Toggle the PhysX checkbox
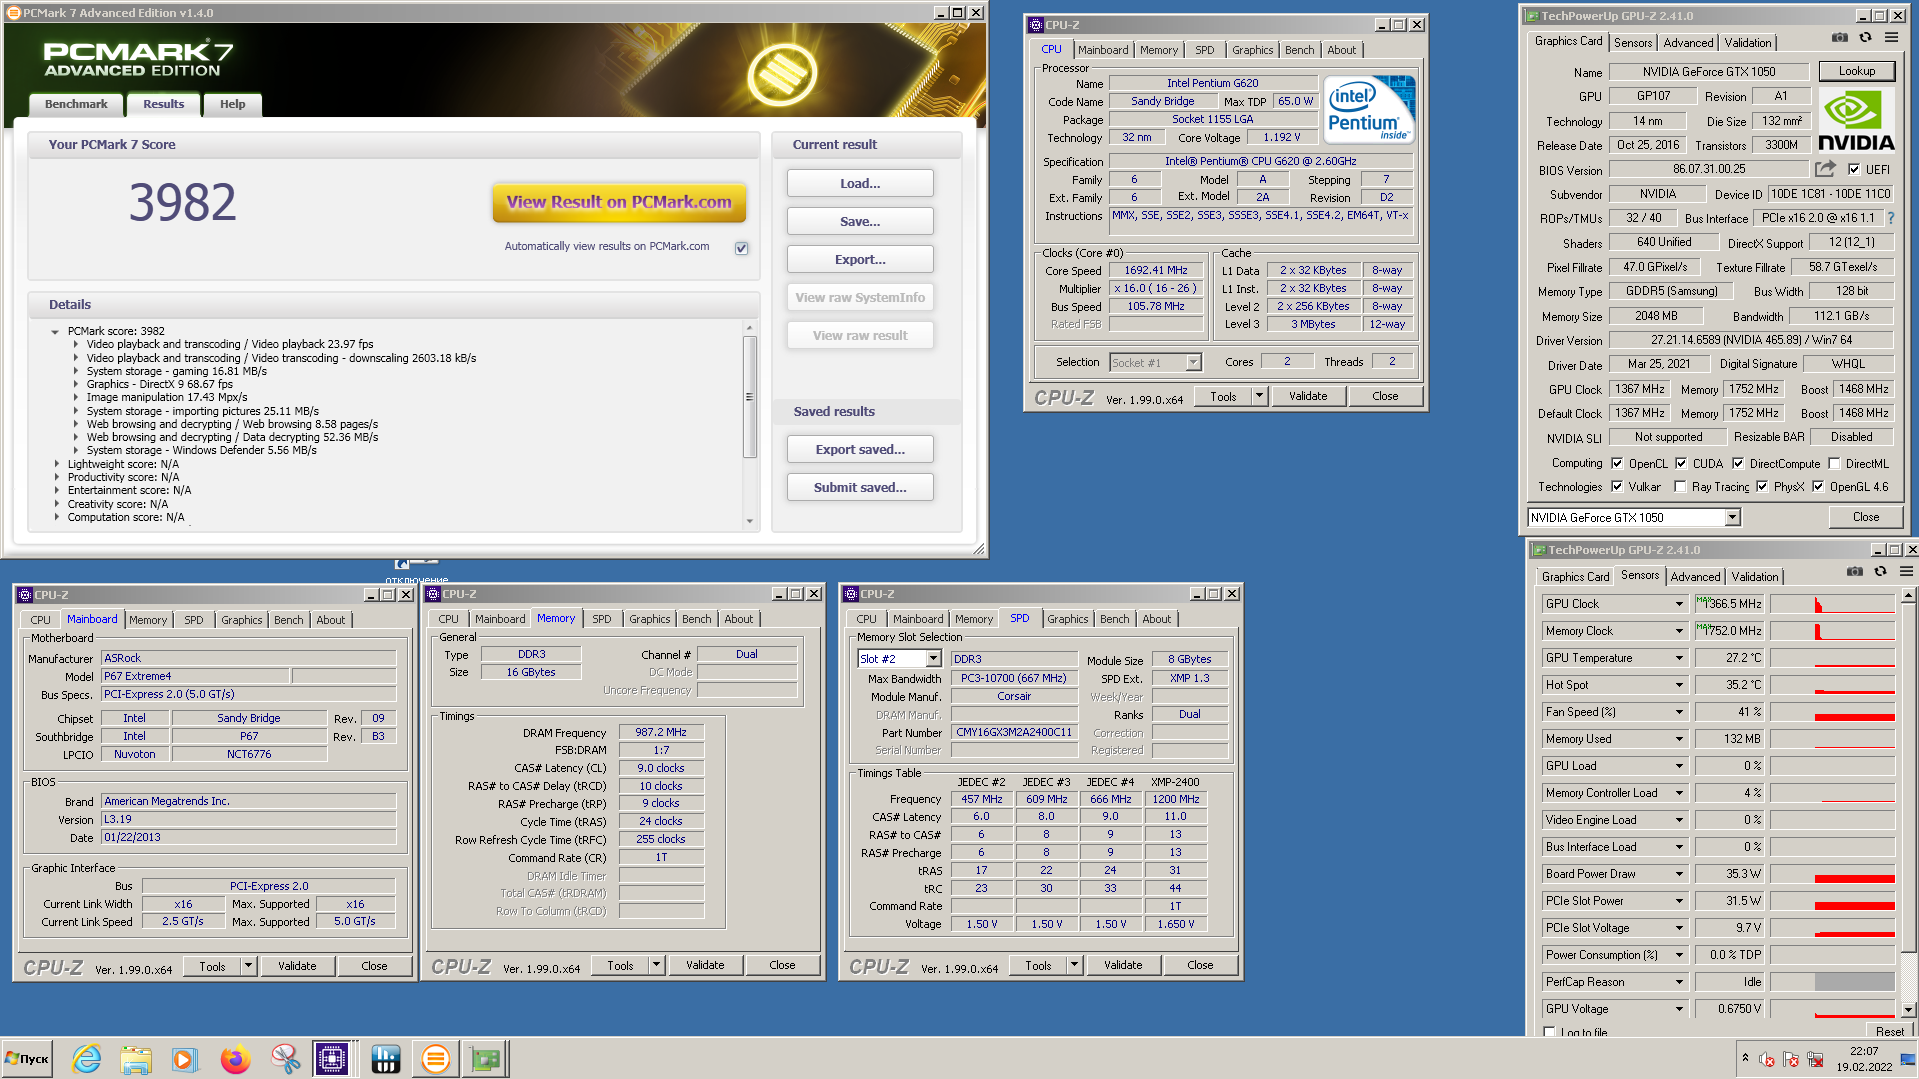 (1762, 487)
